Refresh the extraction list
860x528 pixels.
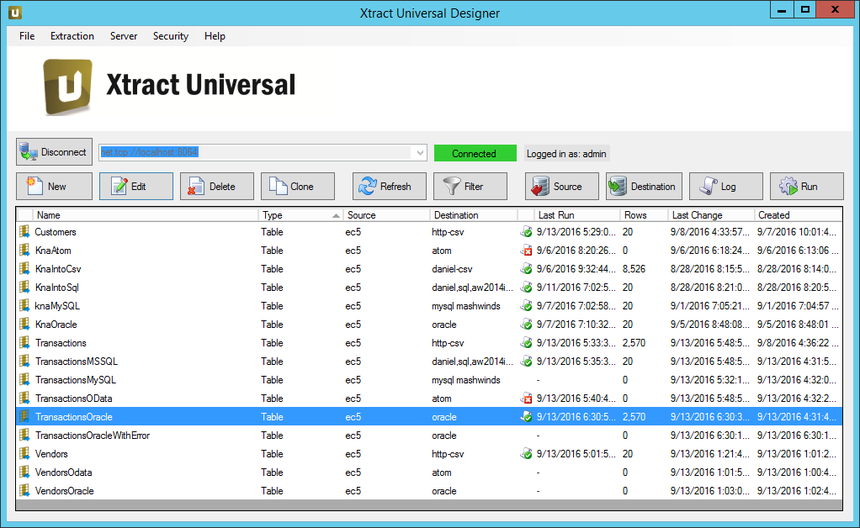coord(389,186)
